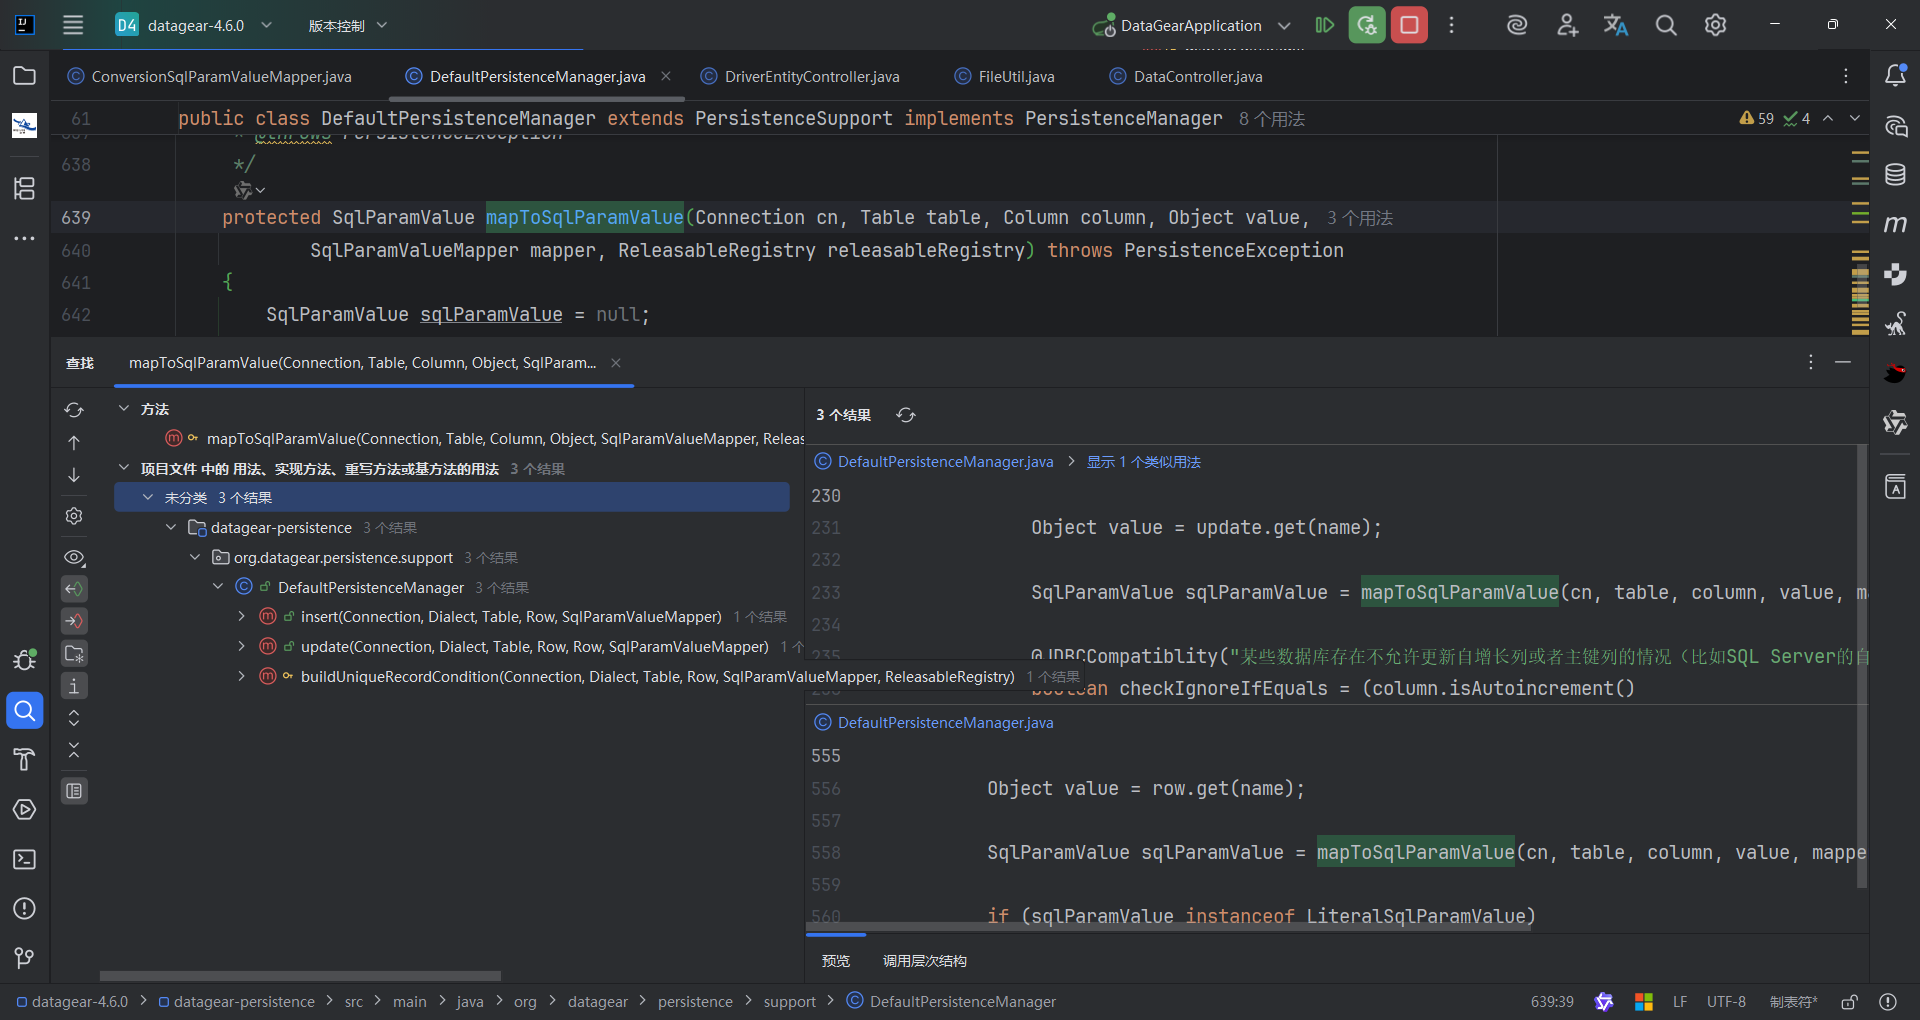Collapse org.datagear.persistence.support package node
This screenshot has height=1020, width=1920.
click(195, 557)
